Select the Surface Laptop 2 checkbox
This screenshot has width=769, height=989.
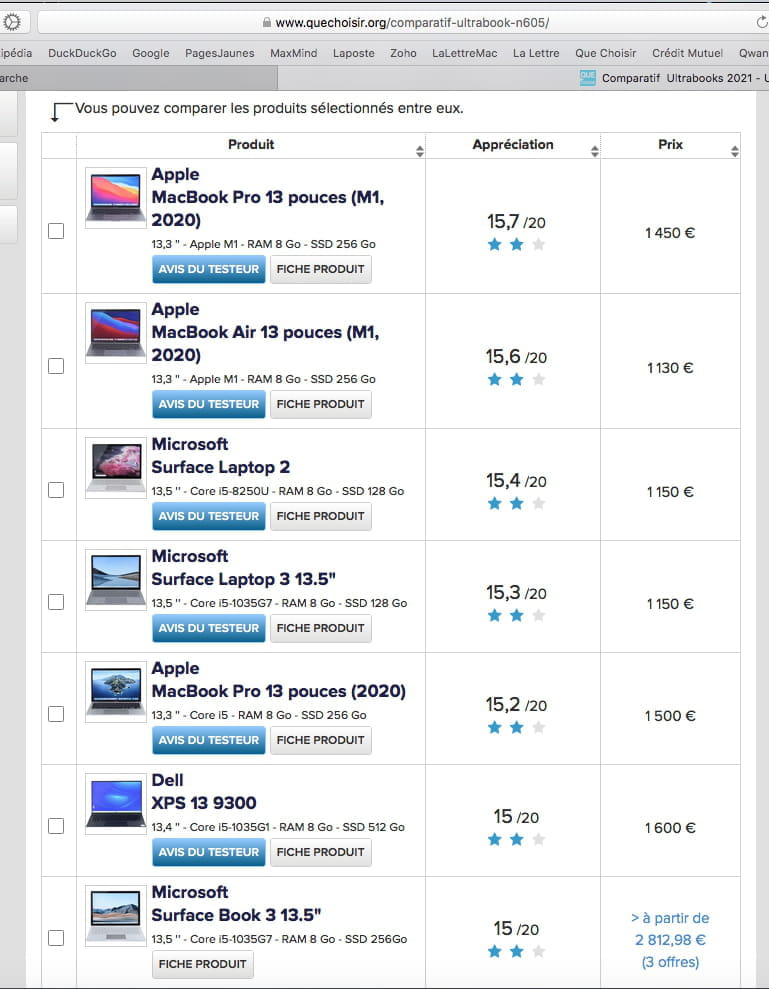click(56, 490)
